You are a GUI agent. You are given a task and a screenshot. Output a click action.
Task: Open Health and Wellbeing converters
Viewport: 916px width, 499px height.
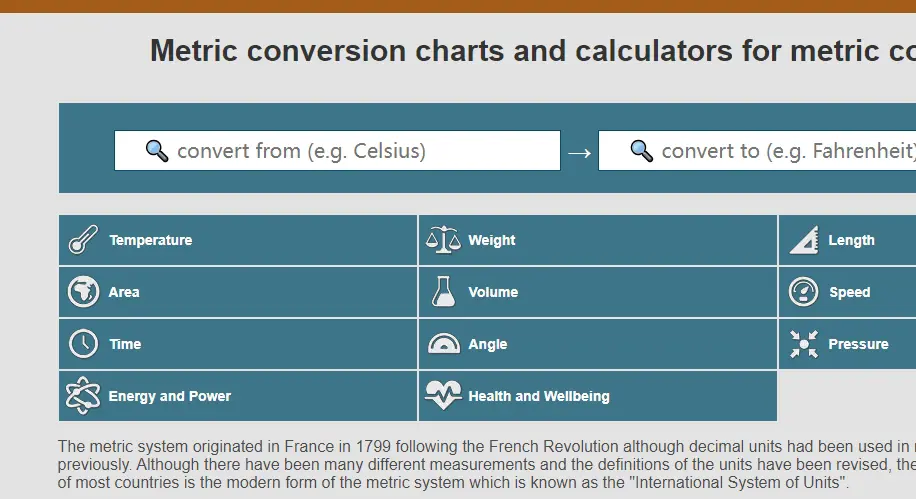[x=539, y=396]
